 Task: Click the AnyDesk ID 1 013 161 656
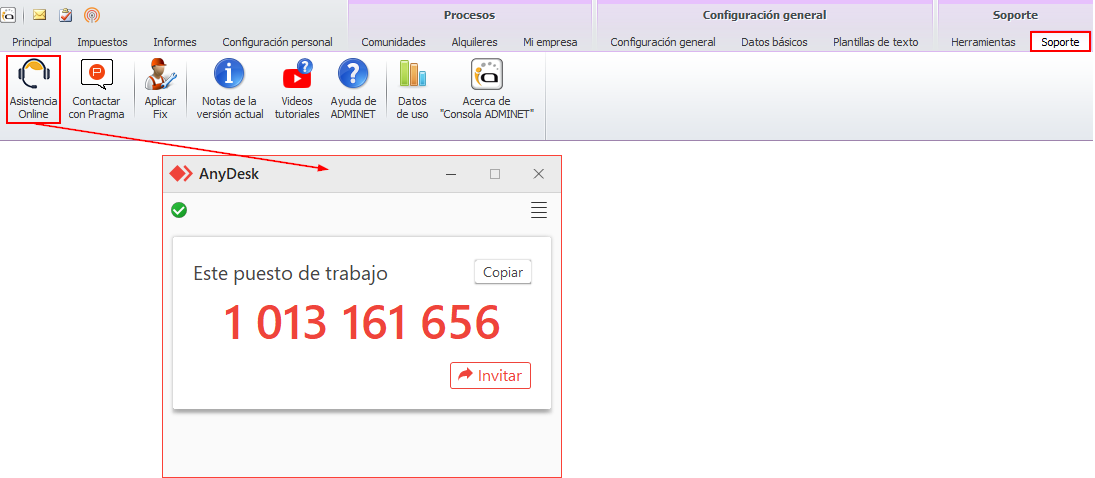(362, 323)
